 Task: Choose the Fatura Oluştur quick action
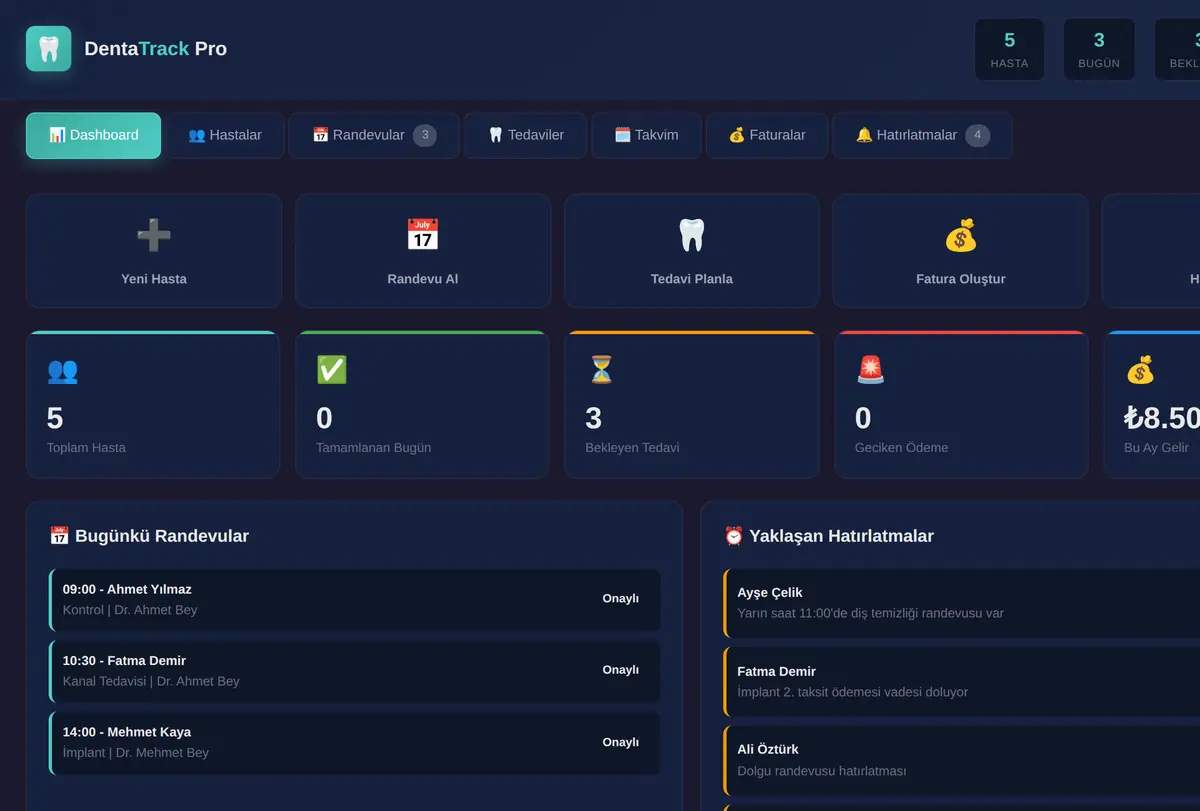(961, 251)
